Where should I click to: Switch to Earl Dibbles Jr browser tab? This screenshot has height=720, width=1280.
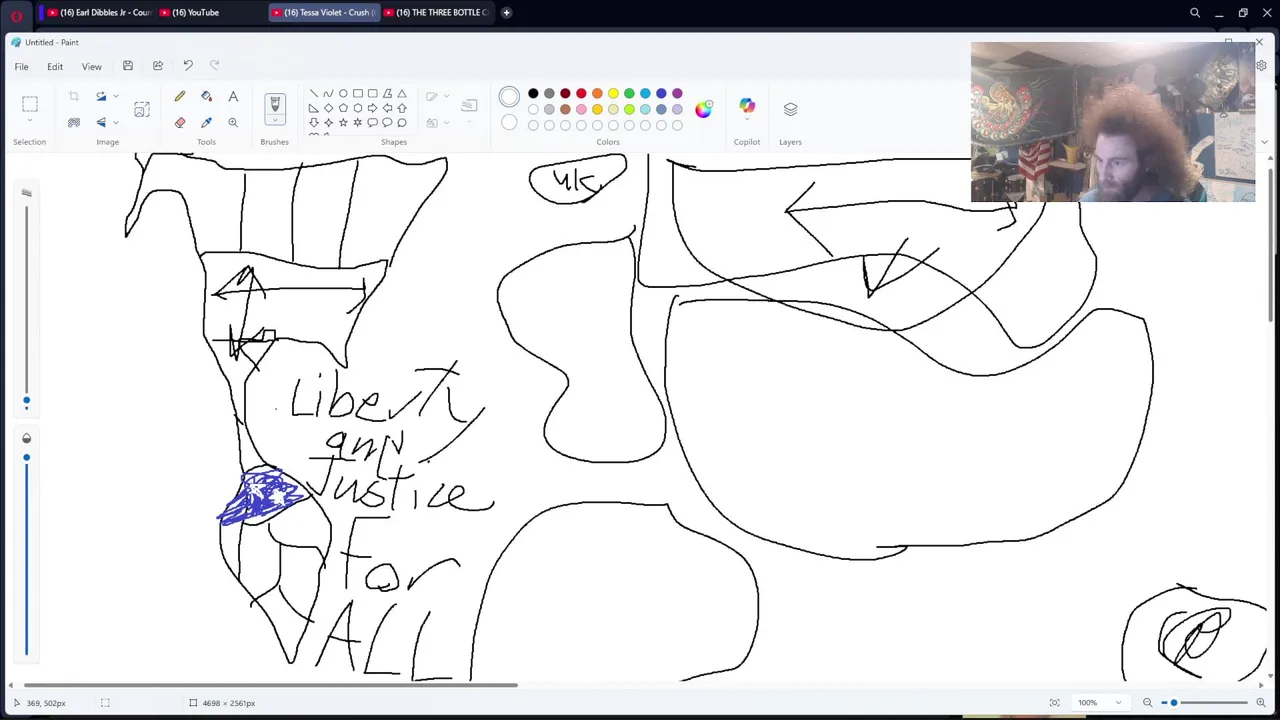[x=98, y=12]
